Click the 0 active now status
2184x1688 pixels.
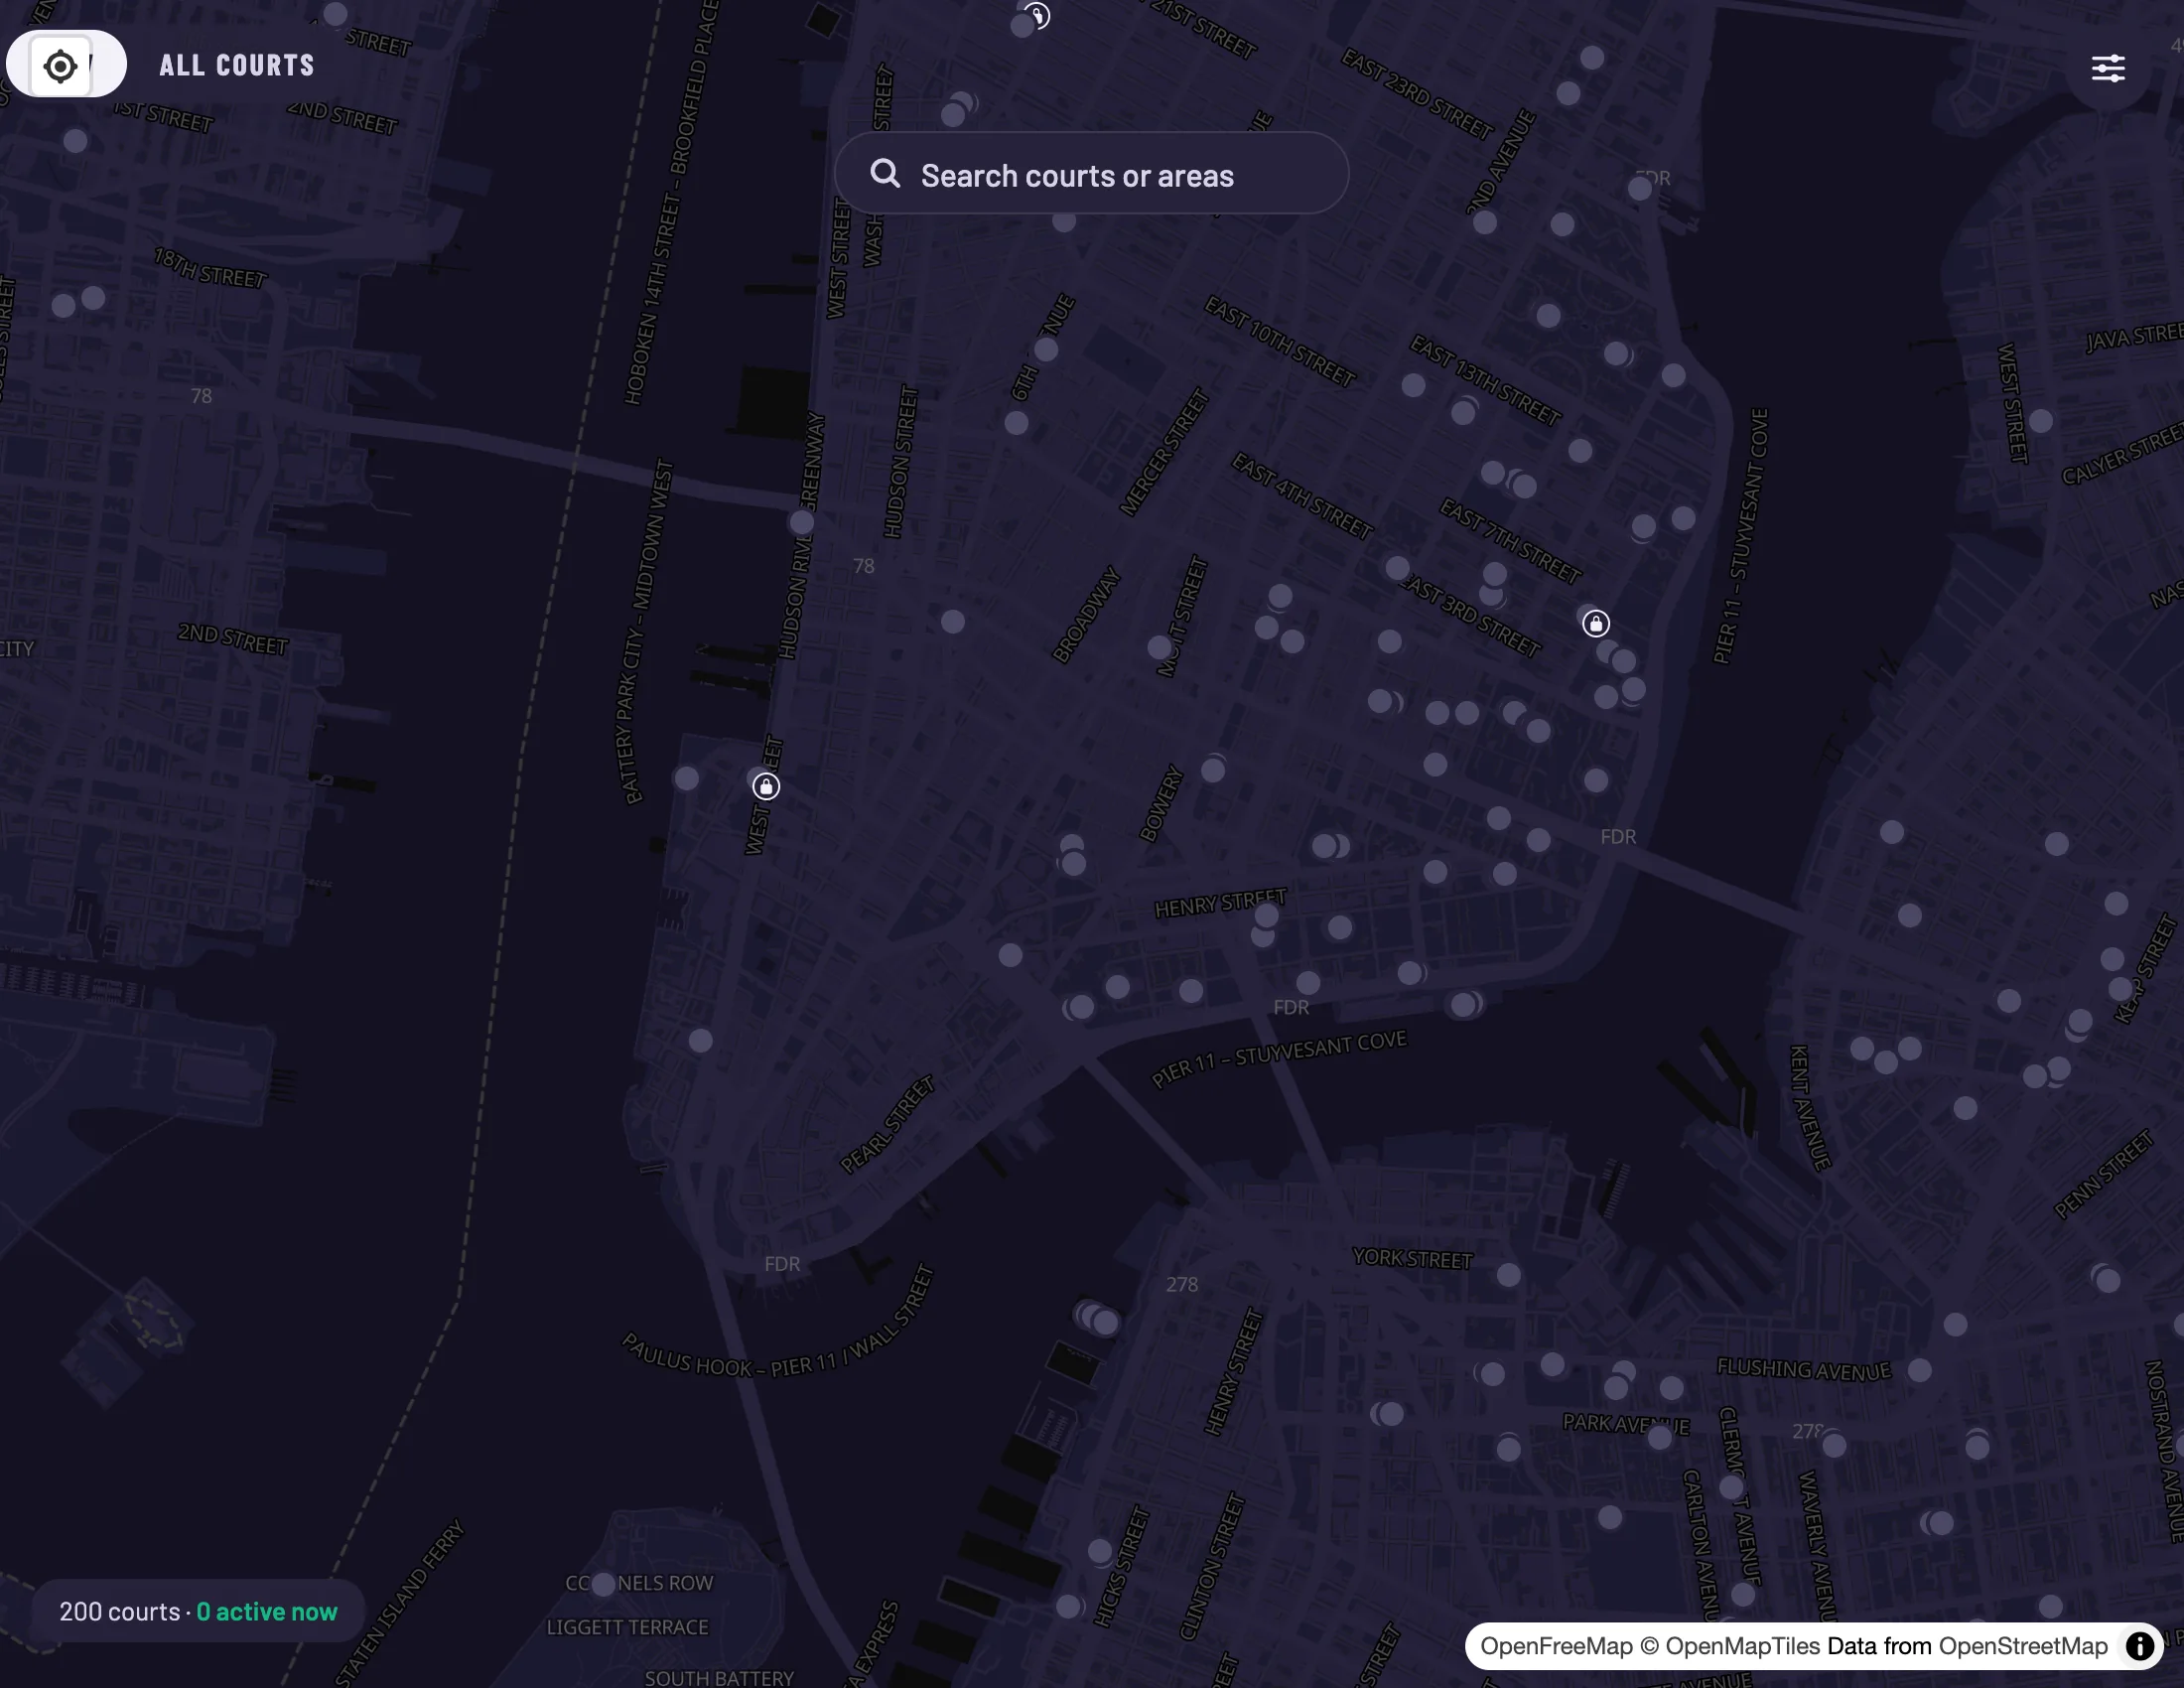[x=267, y=1612]
